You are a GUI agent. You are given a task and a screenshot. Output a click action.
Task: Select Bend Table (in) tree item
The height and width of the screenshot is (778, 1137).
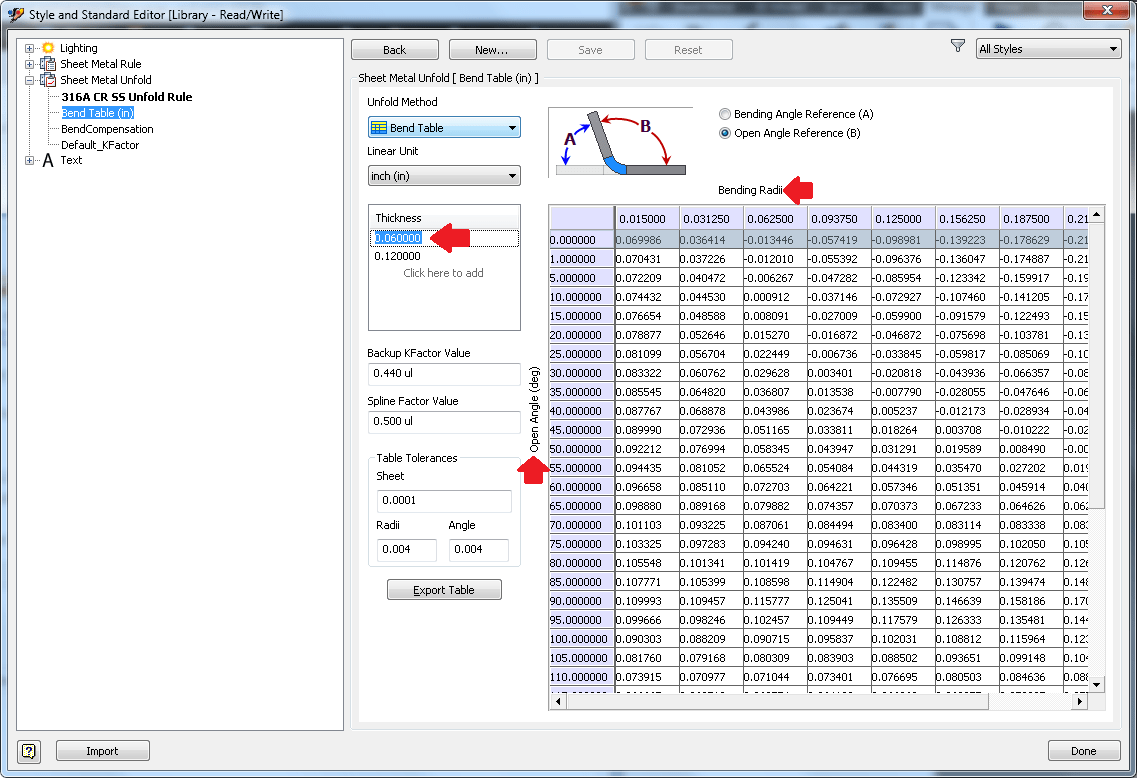tap(98, 113)
